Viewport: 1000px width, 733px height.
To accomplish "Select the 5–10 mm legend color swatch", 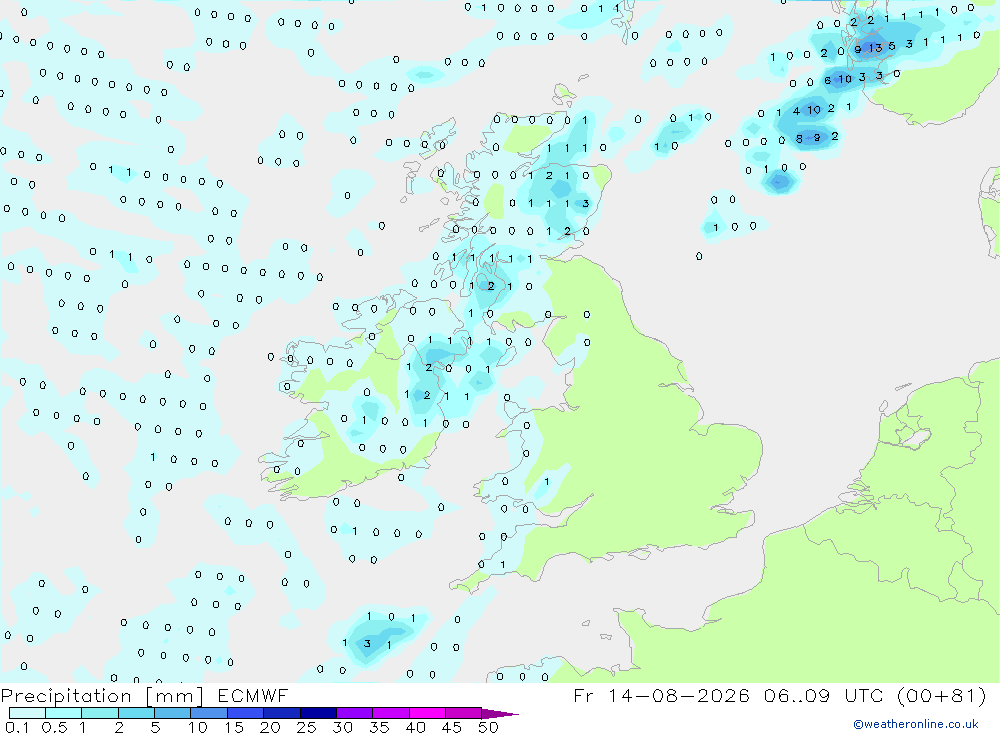I will pos(172,713).
